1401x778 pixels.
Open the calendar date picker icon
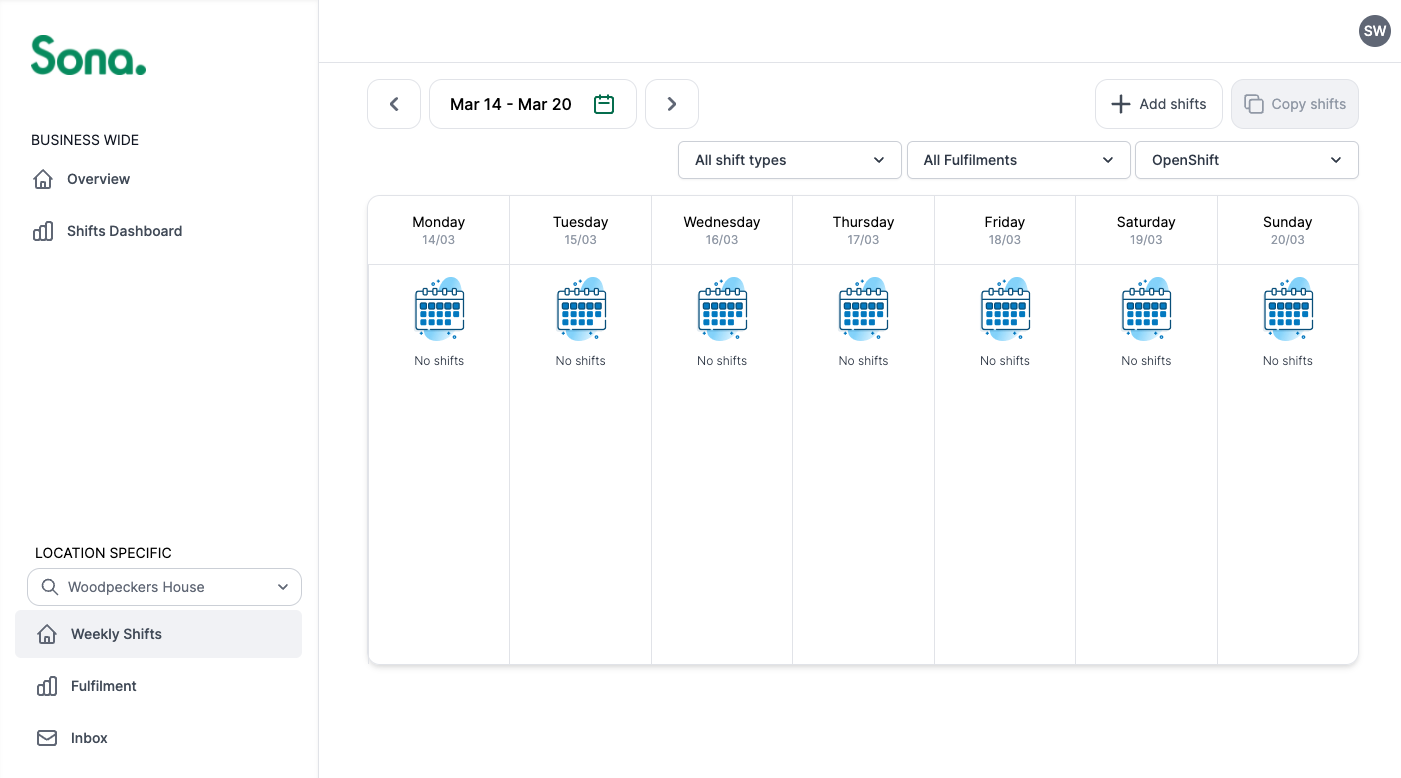tap(604, 104)
